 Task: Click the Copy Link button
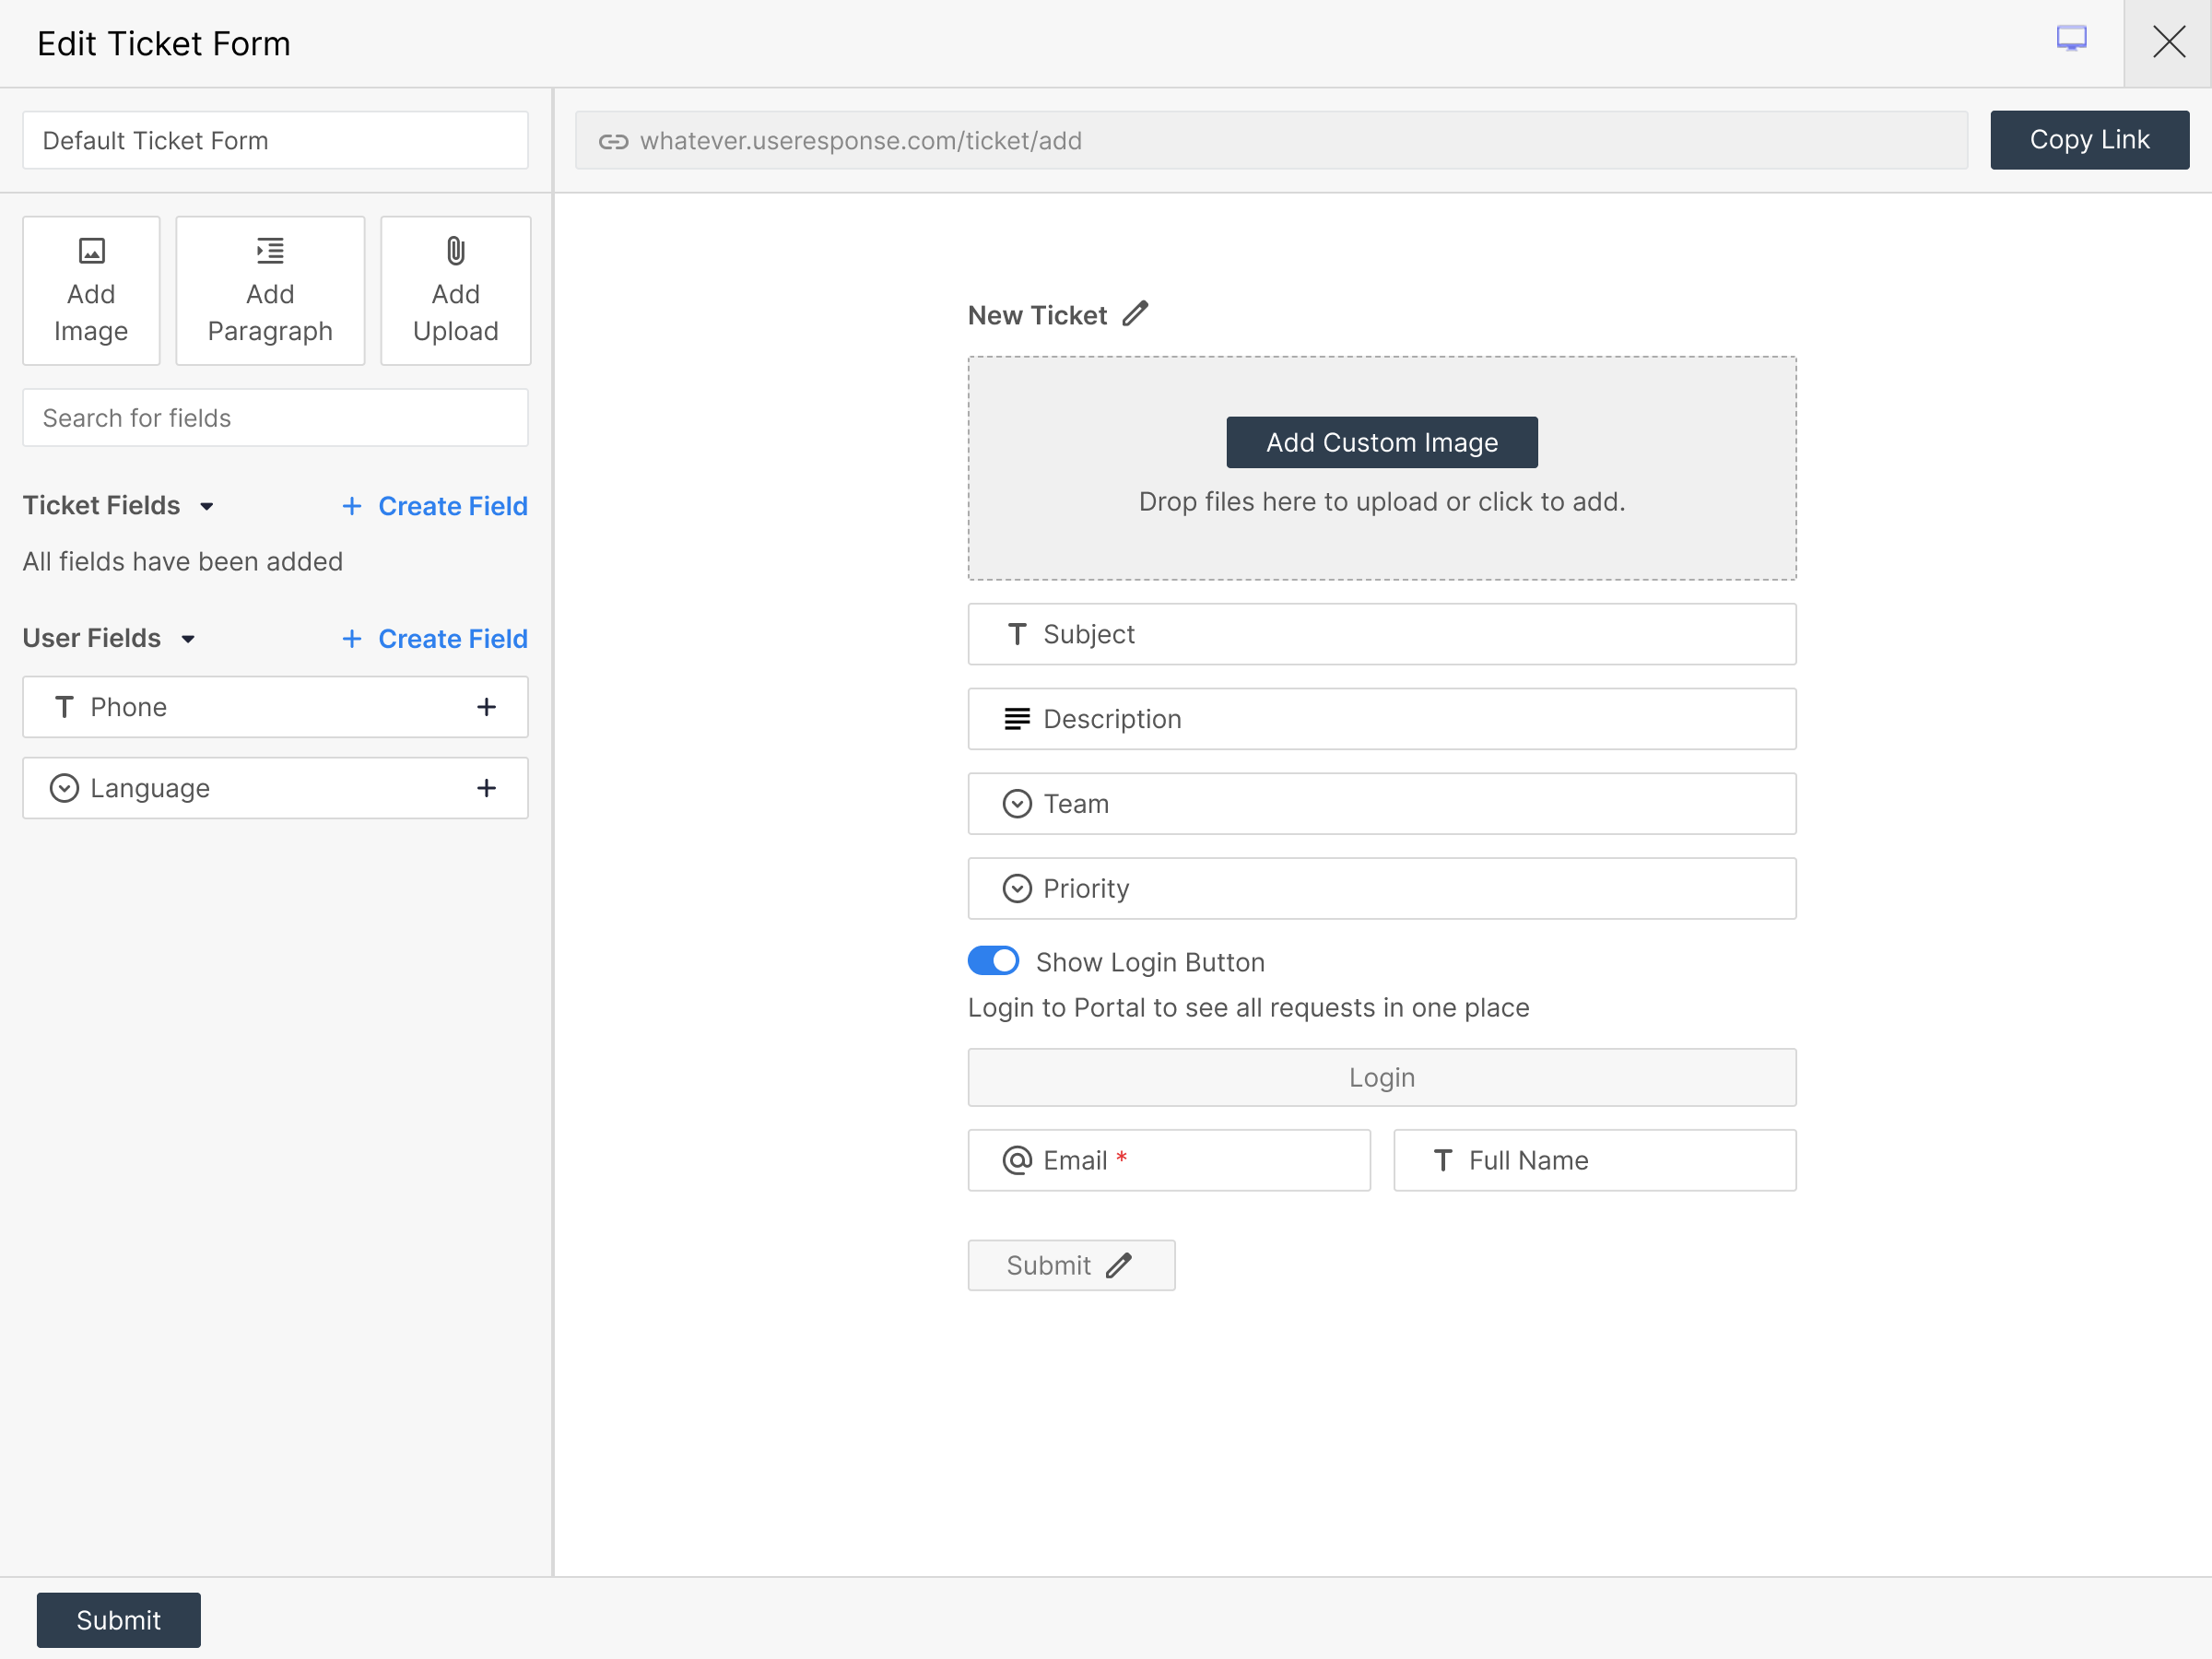coord(2089,140)
